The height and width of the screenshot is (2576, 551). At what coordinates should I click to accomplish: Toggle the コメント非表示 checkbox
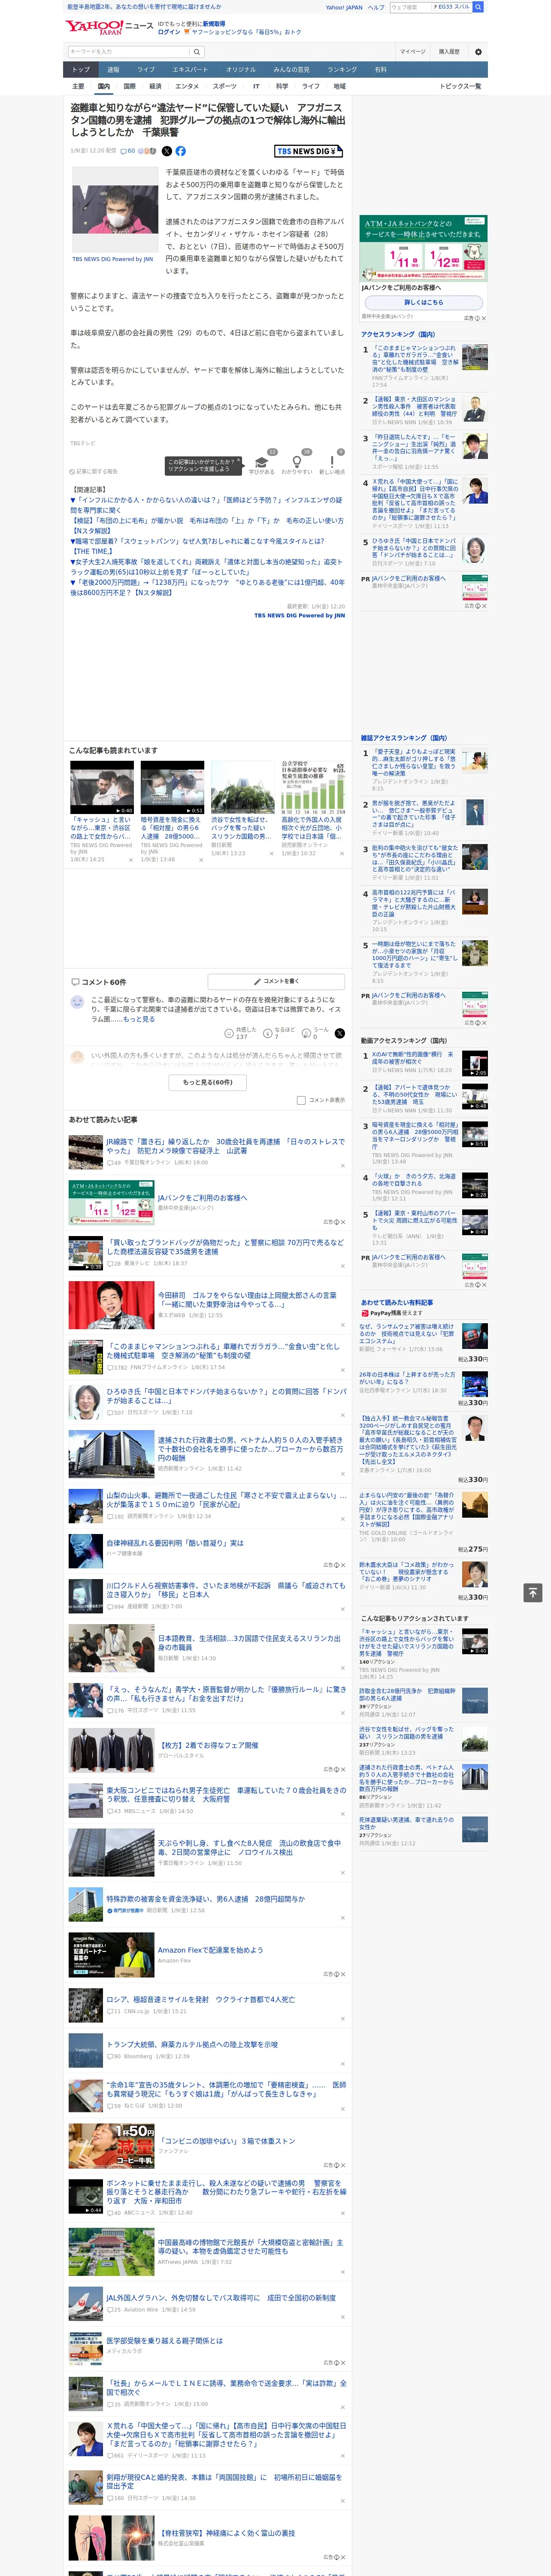pos(301,1100)
